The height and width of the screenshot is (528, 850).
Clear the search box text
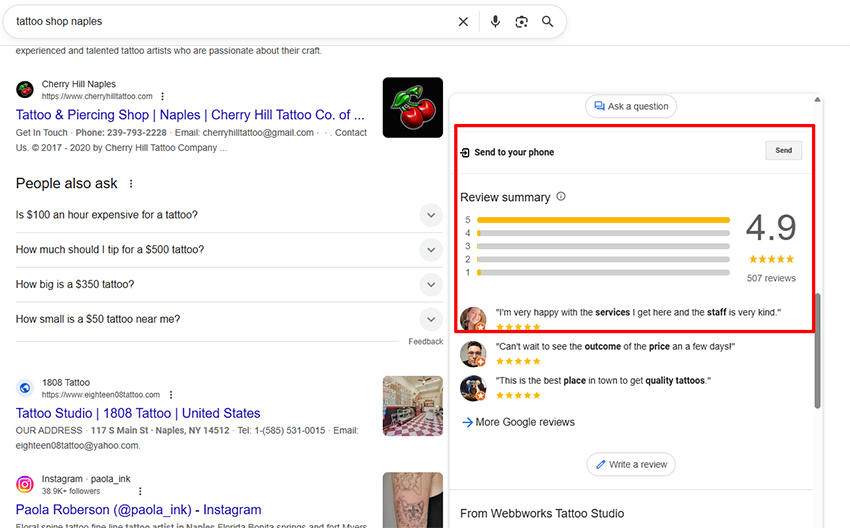coord(463,22)
